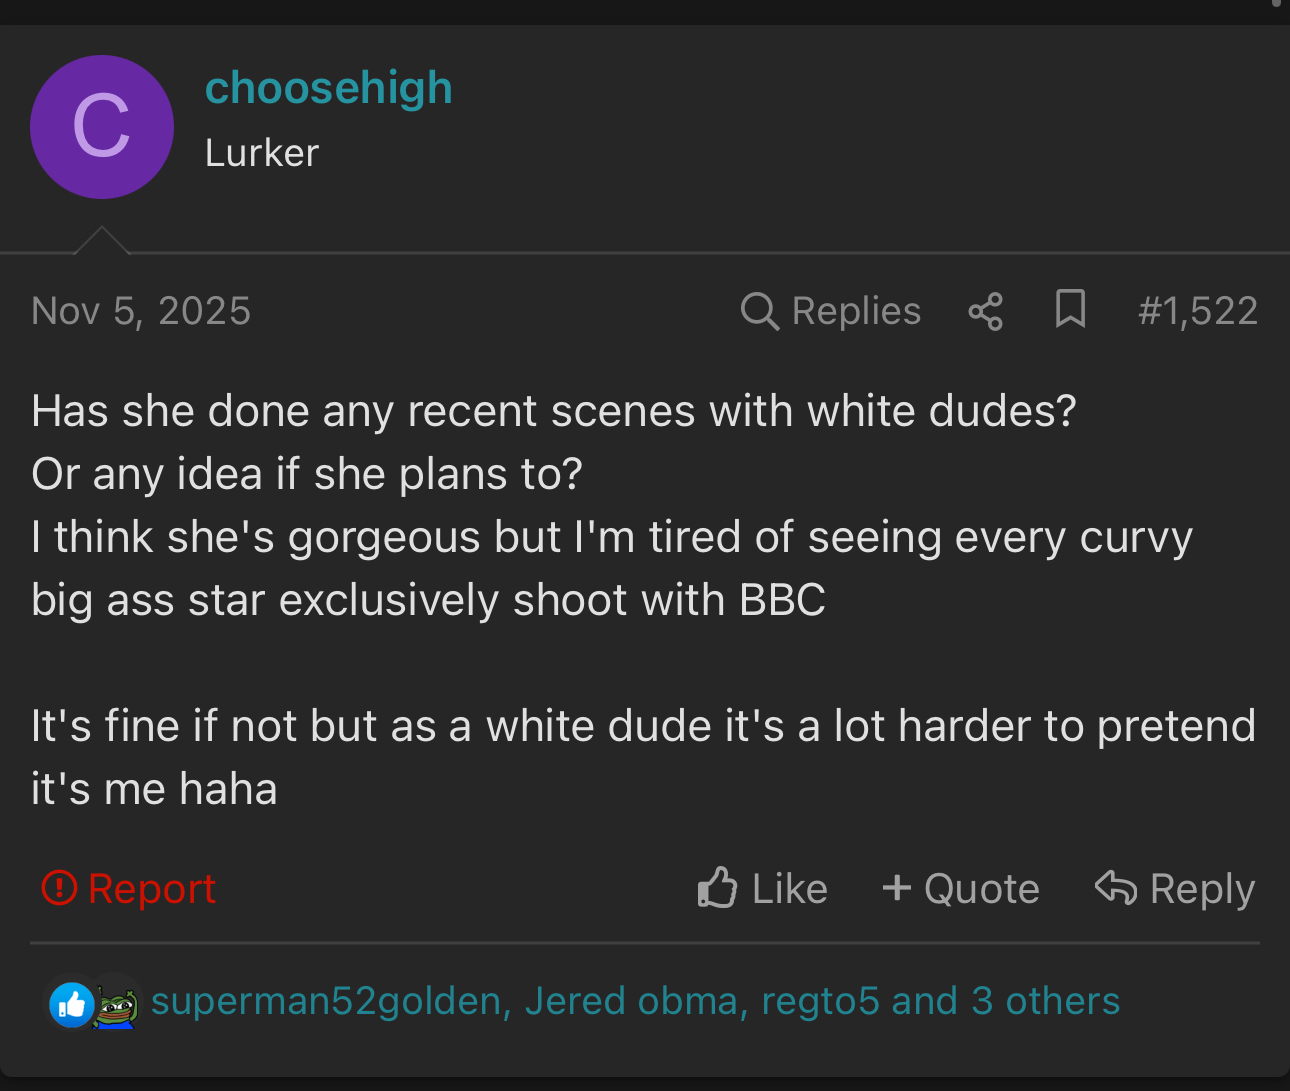Open the choosehigh user profile link

328,88
